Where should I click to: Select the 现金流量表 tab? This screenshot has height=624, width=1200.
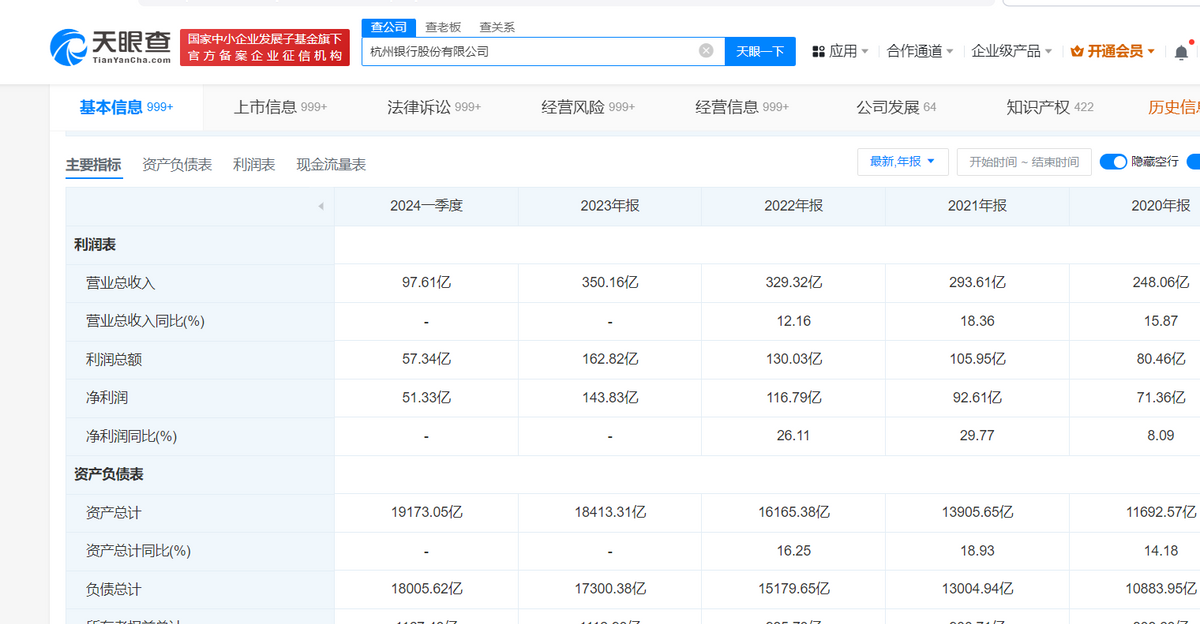point(331,165)
